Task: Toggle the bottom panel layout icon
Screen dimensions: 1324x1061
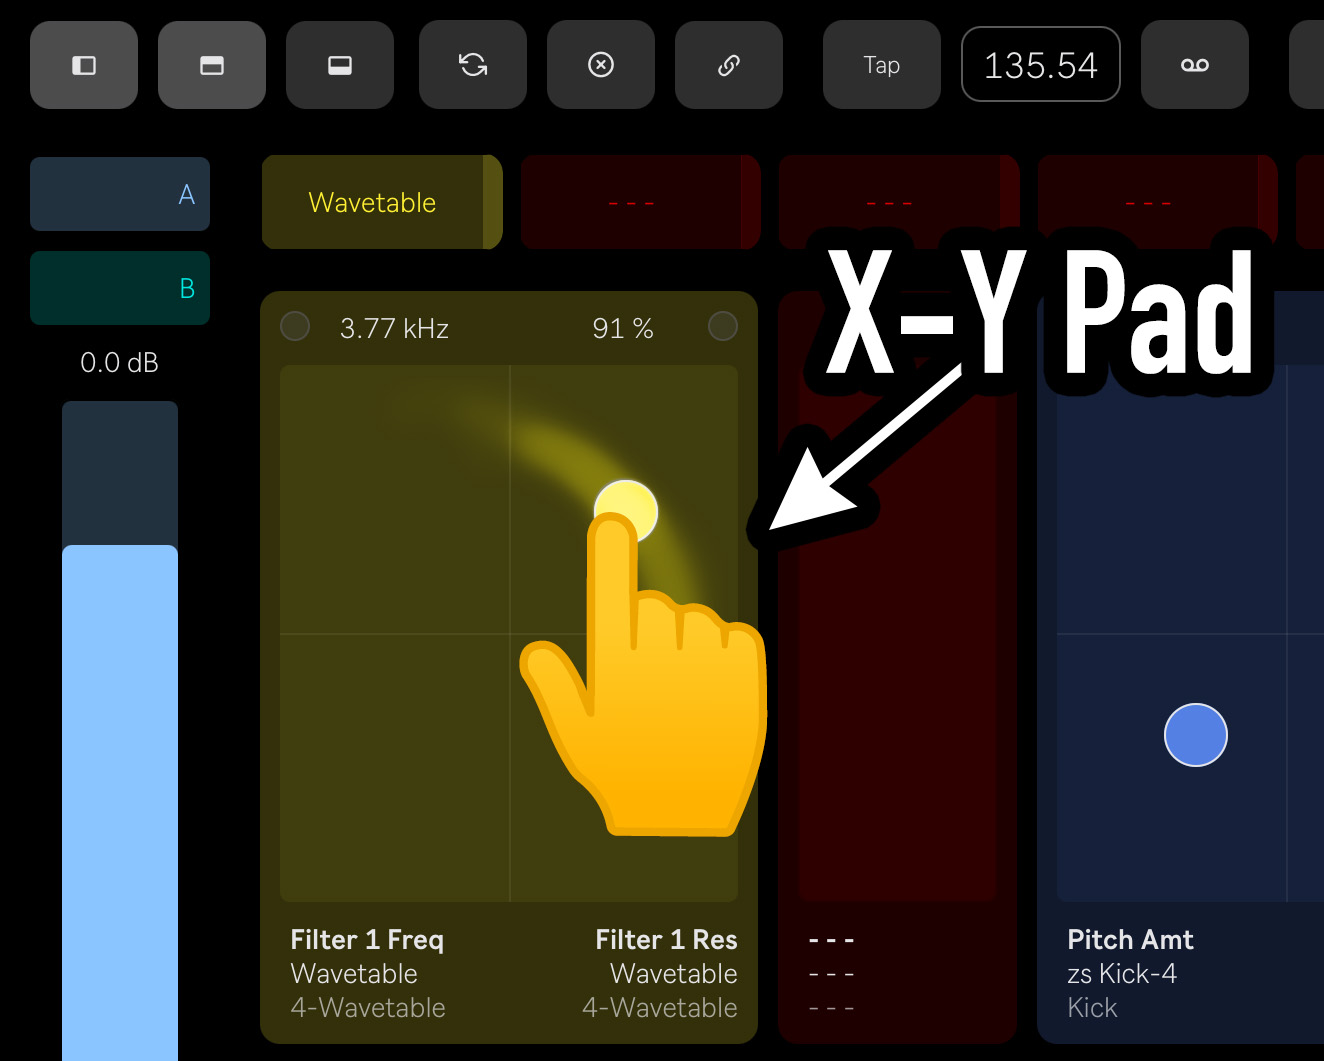Action: tap(340, 65)
